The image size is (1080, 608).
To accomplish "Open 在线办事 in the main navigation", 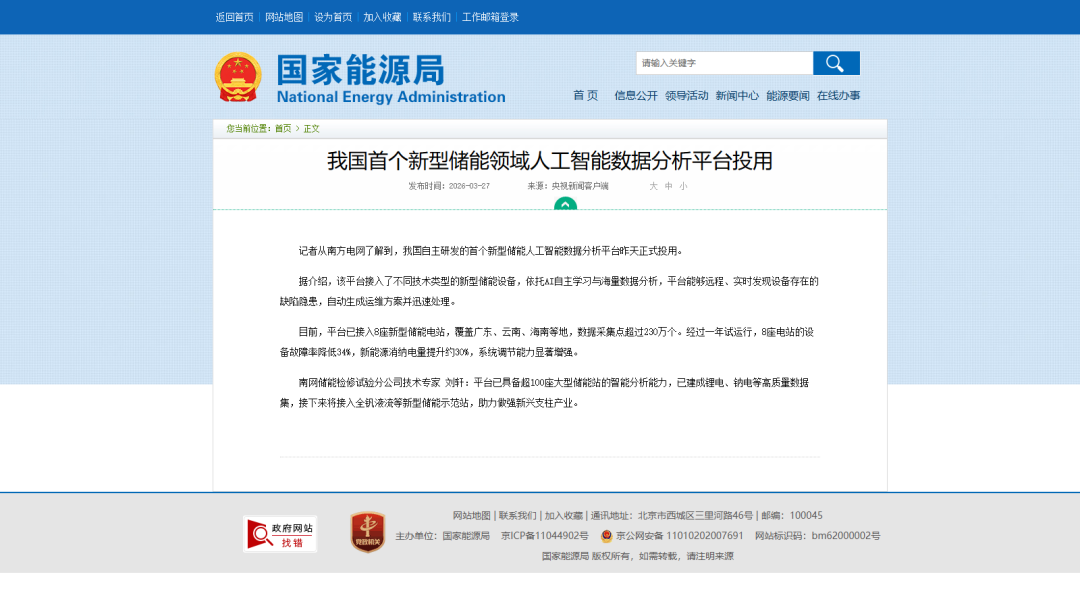I will coord(838,96).
